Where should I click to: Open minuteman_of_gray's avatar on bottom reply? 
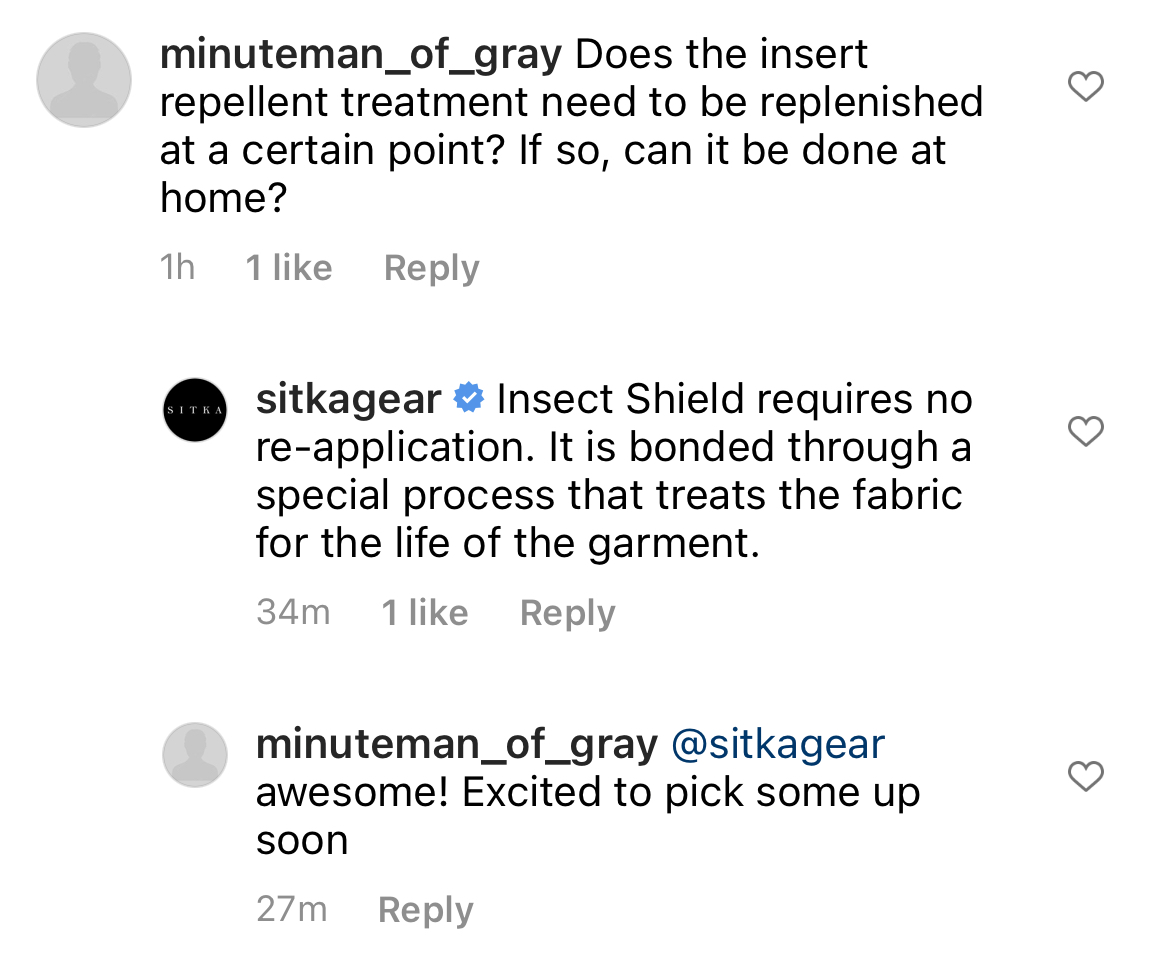tap(195, 754)
